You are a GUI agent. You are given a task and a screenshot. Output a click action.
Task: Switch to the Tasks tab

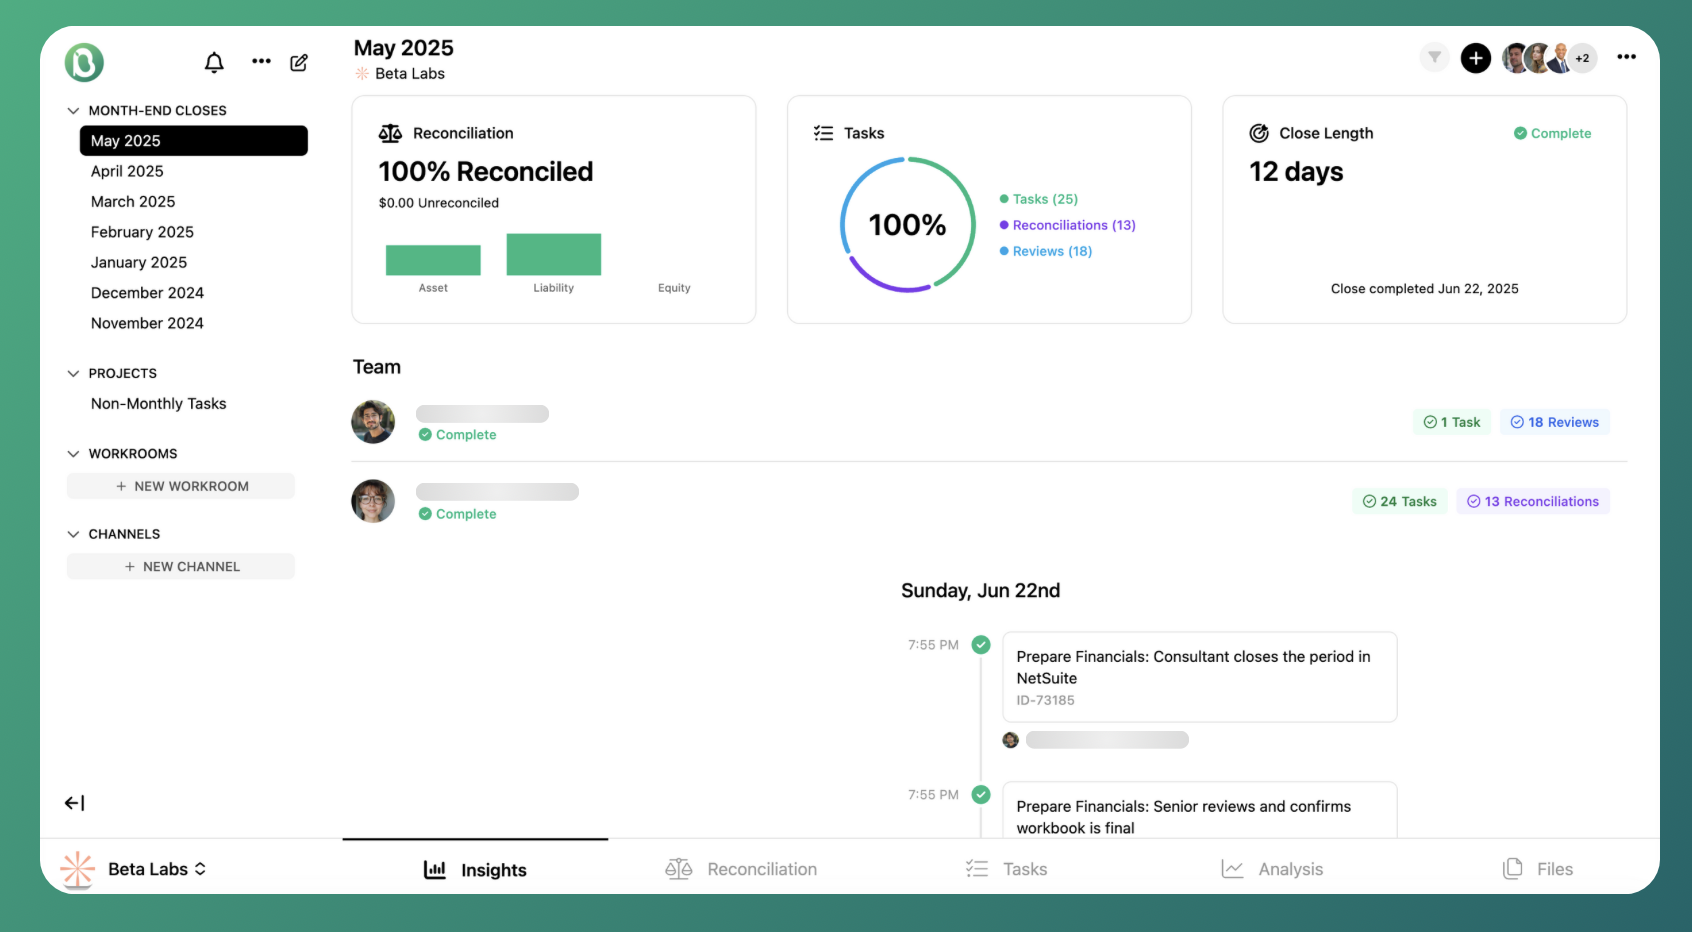[x=1006, y=869]
